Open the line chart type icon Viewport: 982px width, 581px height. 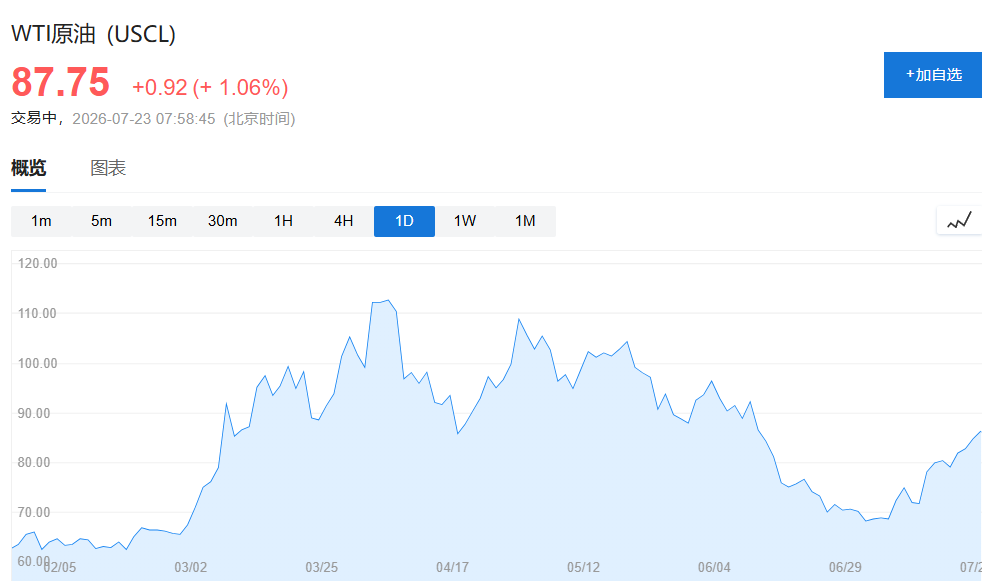click(x=959, y=220)
